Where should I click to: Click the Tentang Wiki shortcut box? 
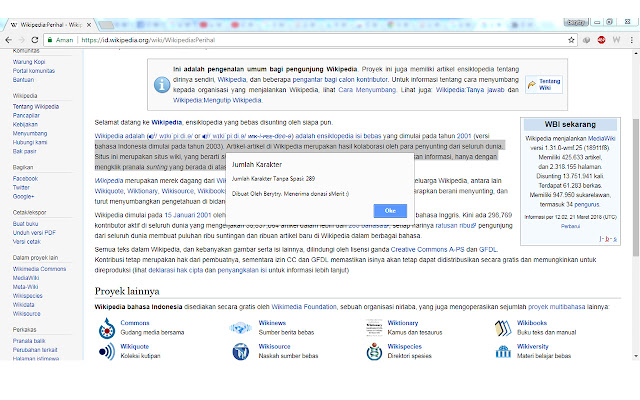(x=544, y=84)
